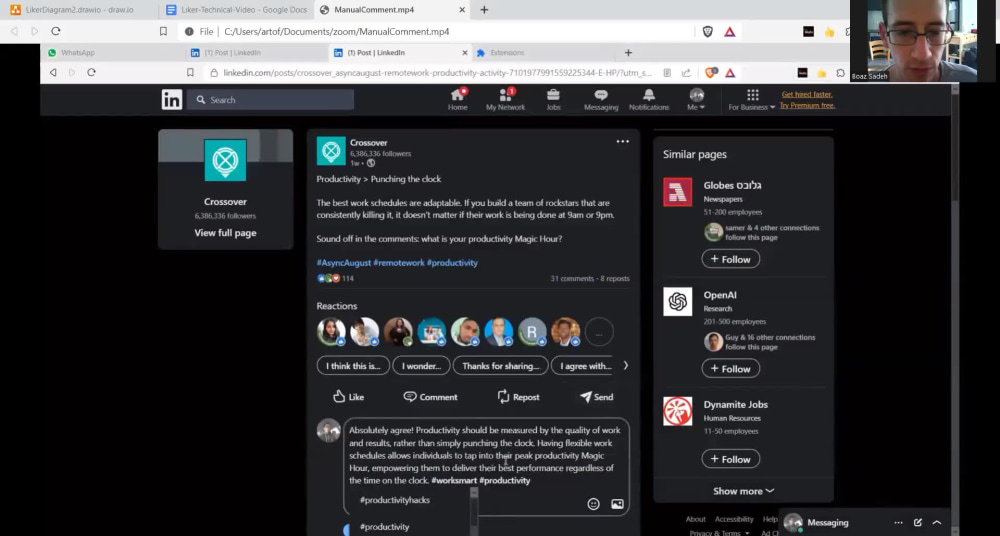Open the Jobs briefcase icon
The image size is (1000, 536).
pos(553,100)
